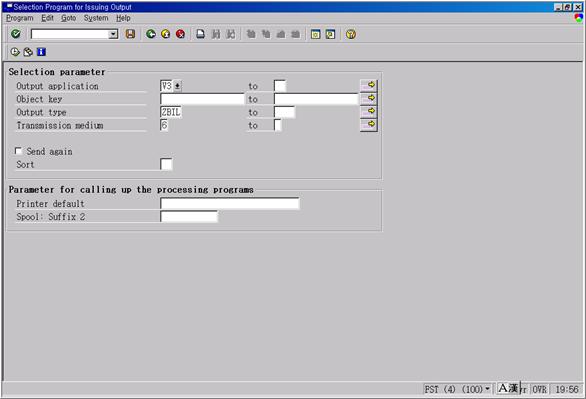Click the 19:56 time in status bar
Screen dimensions: 586x399
[567, 390]
